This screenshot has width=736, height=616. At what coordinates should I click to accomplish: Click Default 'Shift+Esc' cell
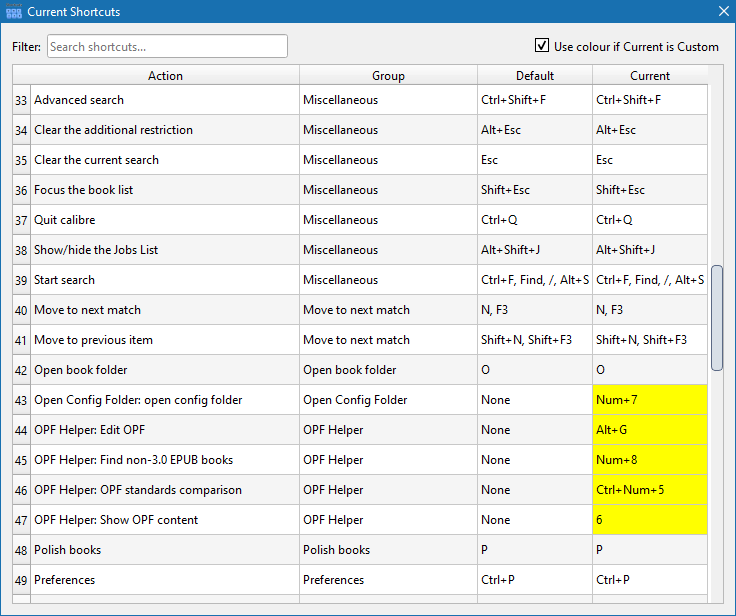535,190
